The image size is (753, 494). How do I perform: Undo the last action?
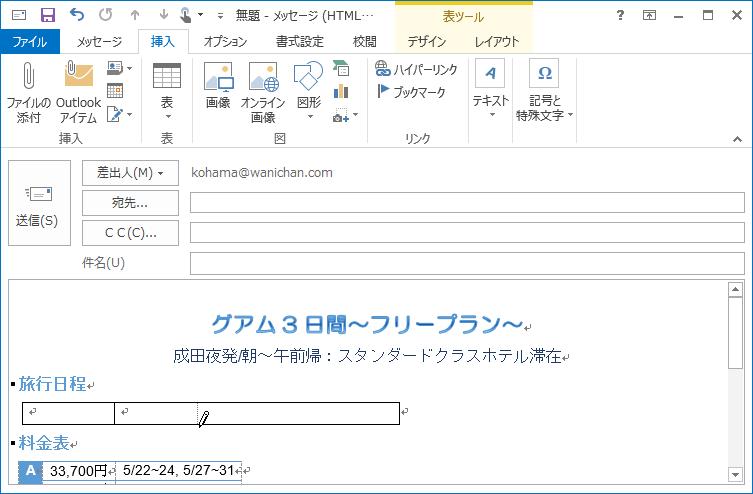pos(77,15)
